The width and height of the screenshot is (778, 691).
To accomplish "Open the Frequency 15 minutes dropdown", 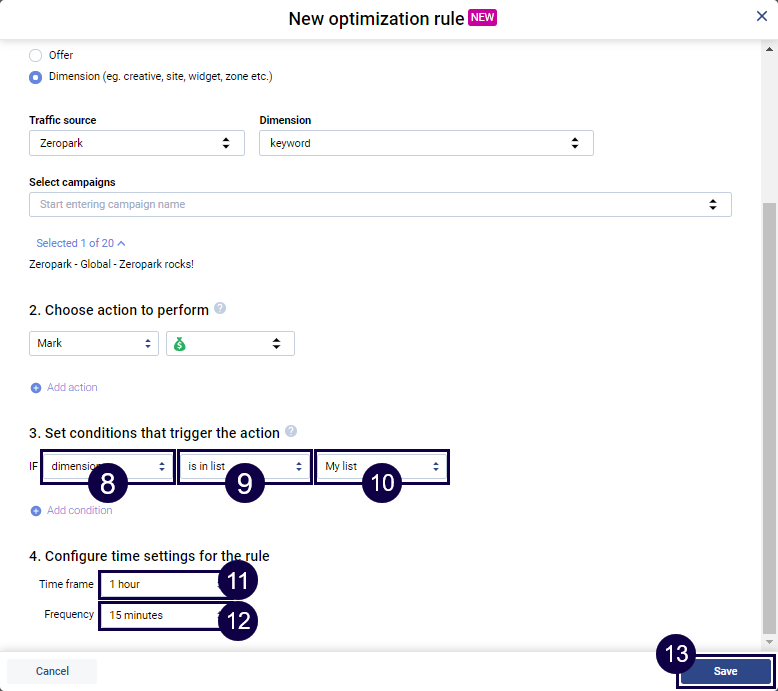I will point(160,615).
